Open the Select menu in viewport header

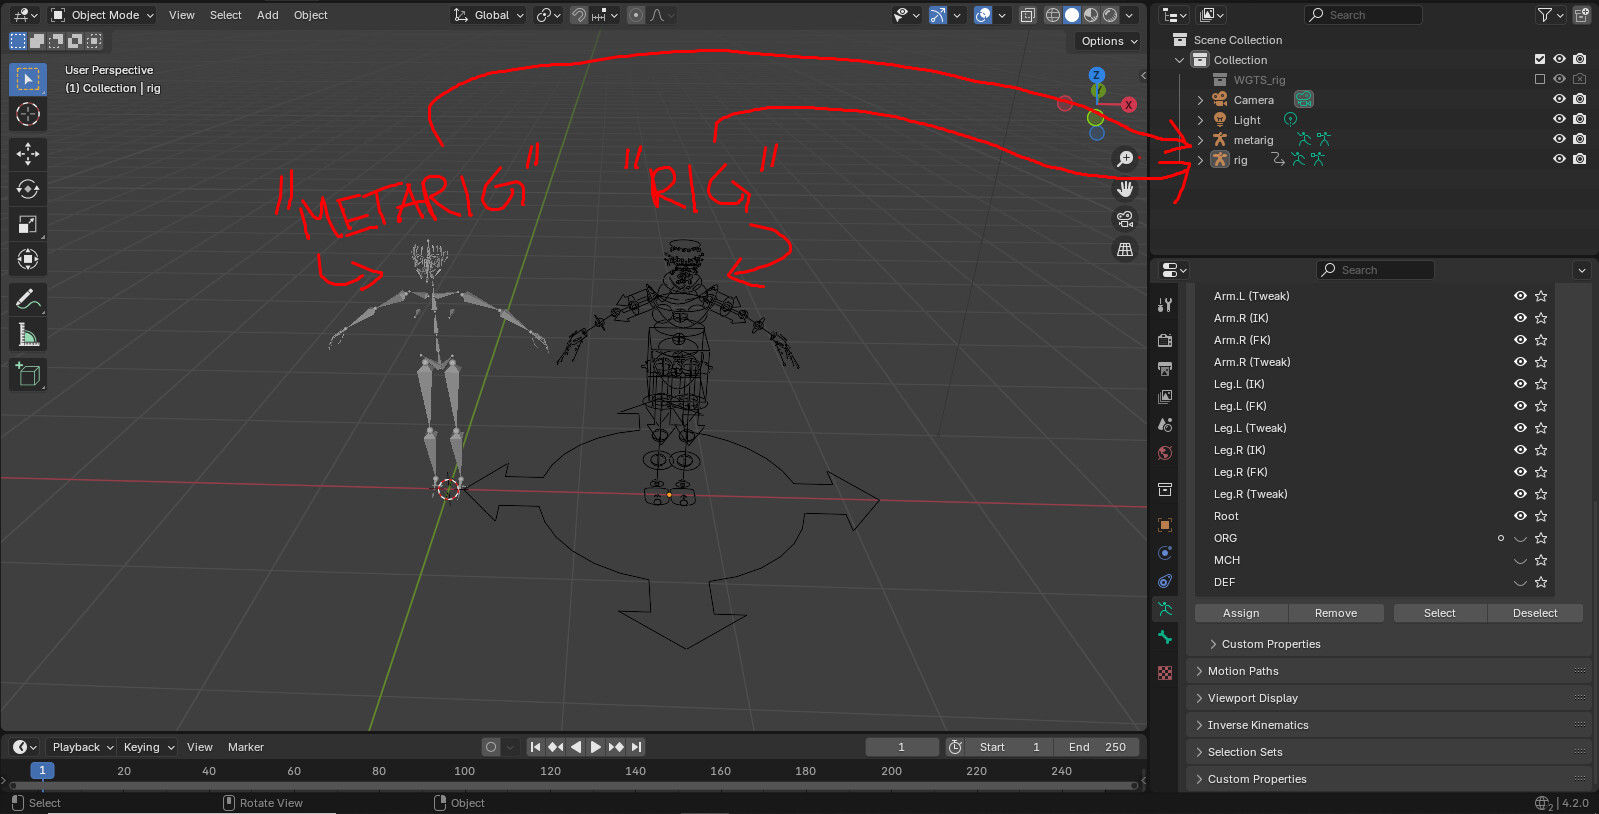(226, 15)
